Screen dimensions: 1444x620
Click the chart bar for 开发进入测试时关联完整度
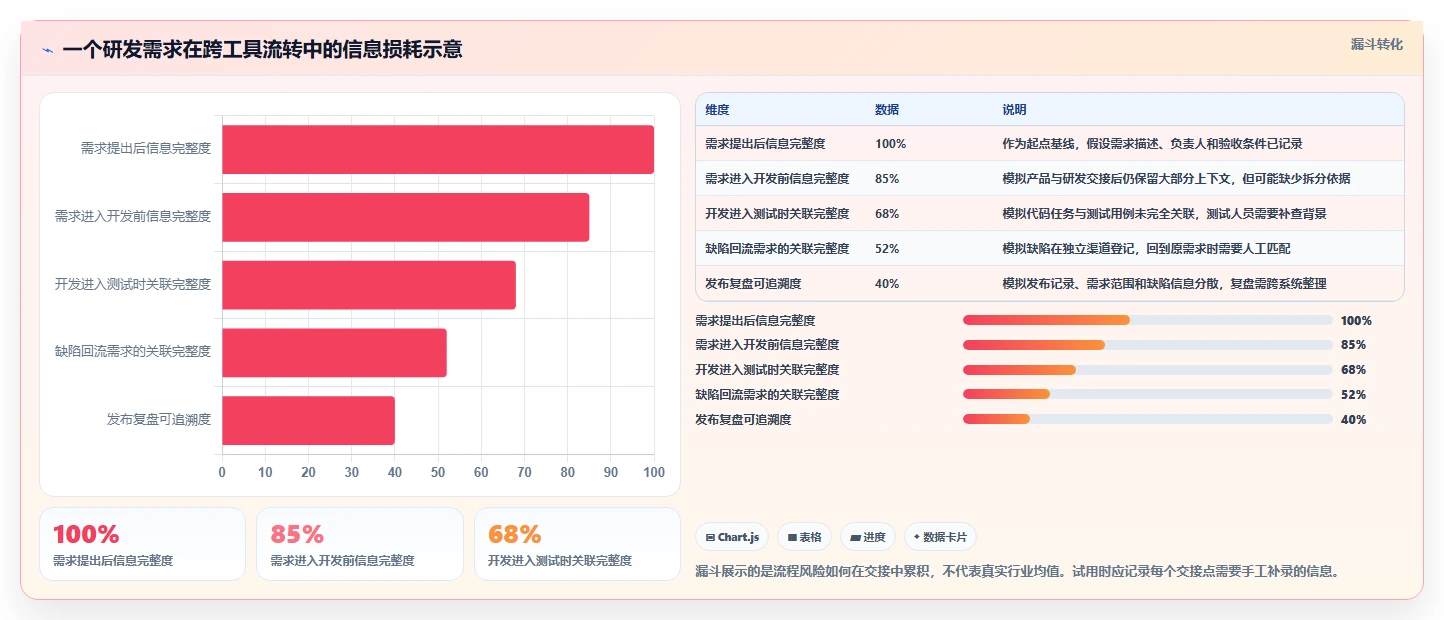[x=369, y=285]
